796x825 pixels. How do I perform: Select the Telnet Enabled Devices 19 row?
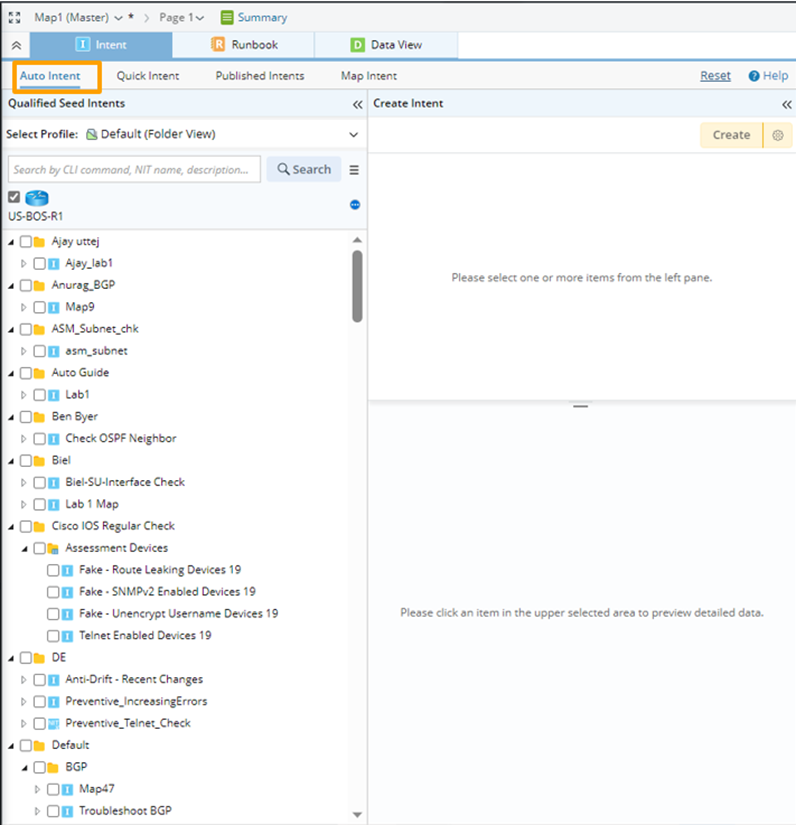145,636
